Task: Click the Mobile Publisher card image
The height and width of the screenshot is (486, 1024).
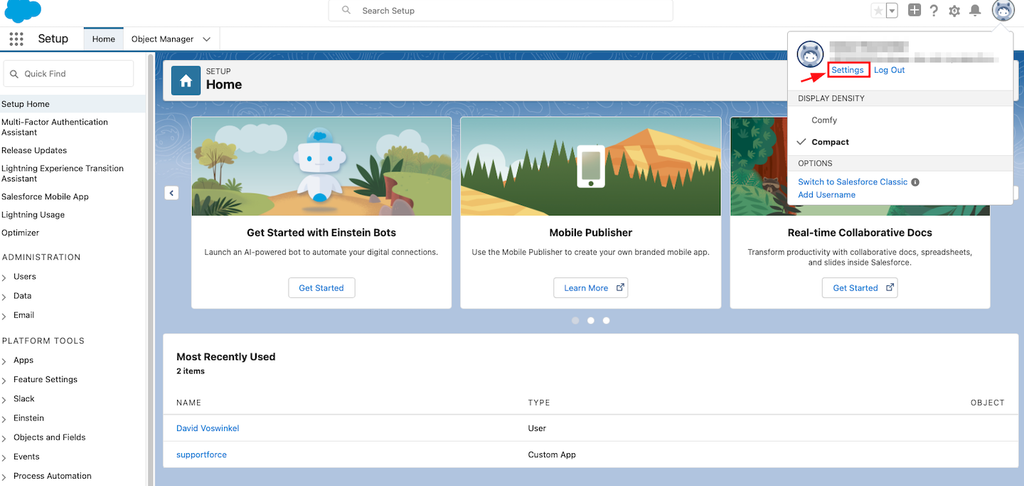Action: (590, 167)
